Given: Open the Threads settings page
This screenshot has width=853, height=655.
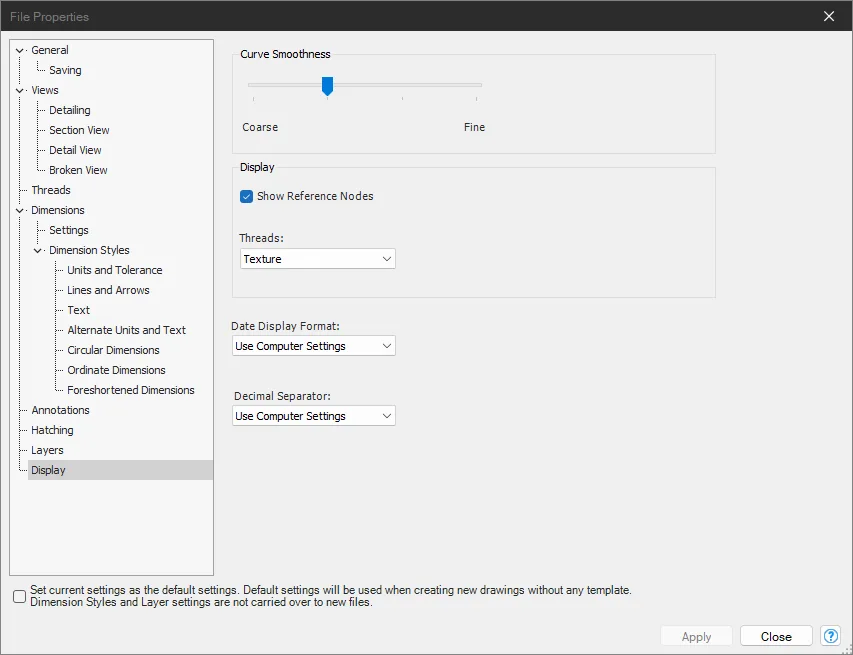Looking at the screenshot, I should tap(51, 190).
